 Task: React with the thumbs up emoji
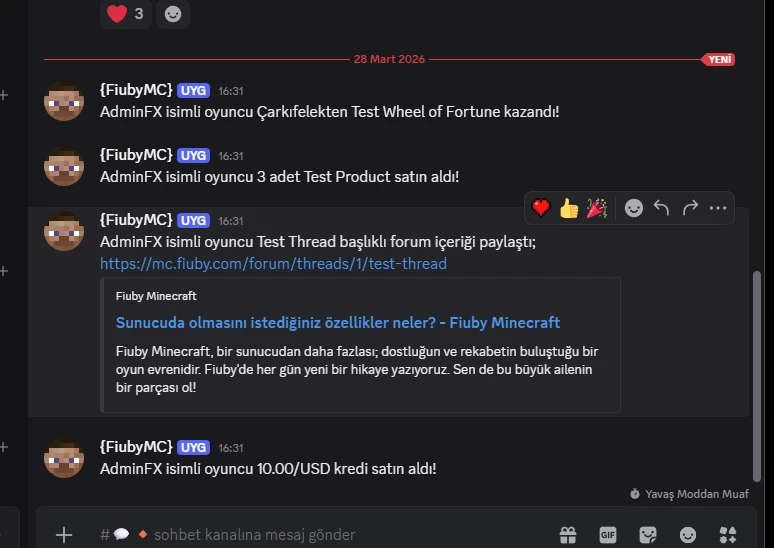(569, 208)
